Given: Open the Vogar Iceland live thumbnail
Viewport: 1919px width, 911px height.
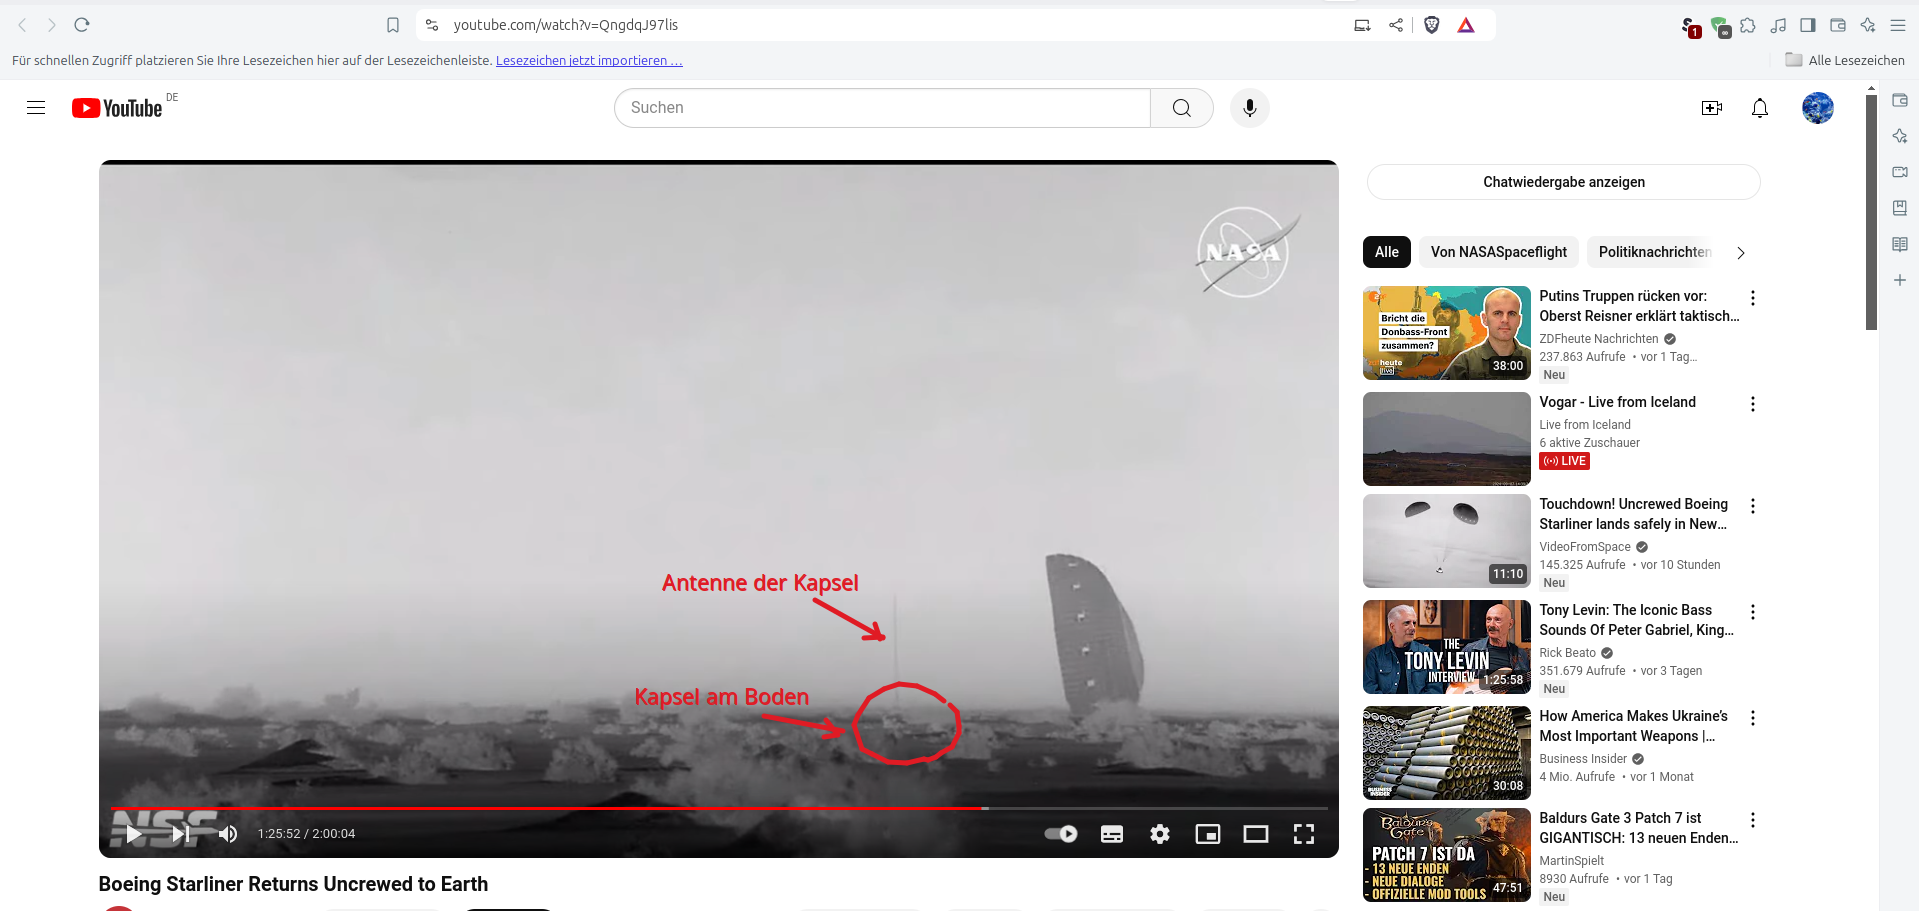Looking at the screenshot, I should 1447,439.
